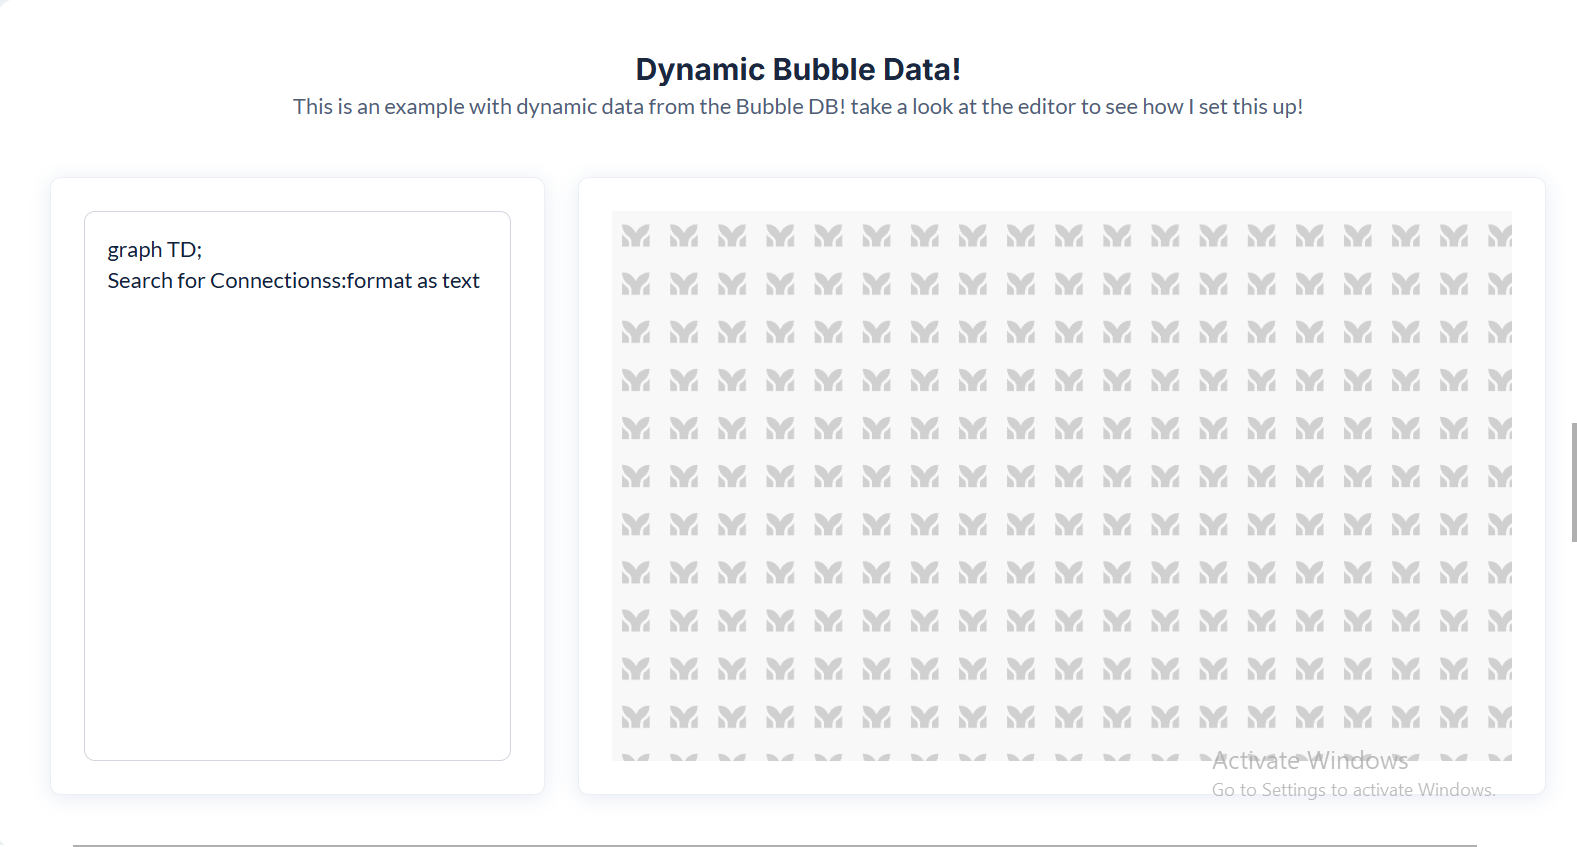Click the second logo icon in the top pattern row
Viewport: 1577px width, 847px height.
point(684,236)
